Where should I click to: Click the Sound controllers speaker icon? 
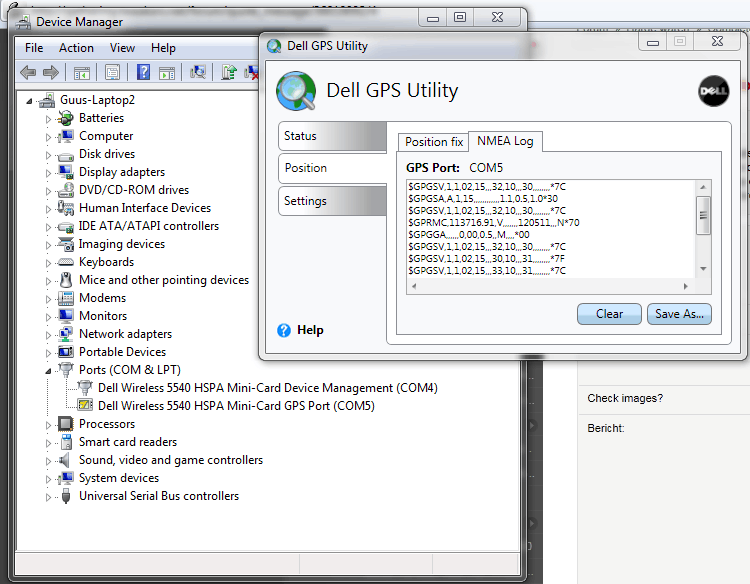tap(64, 460)
